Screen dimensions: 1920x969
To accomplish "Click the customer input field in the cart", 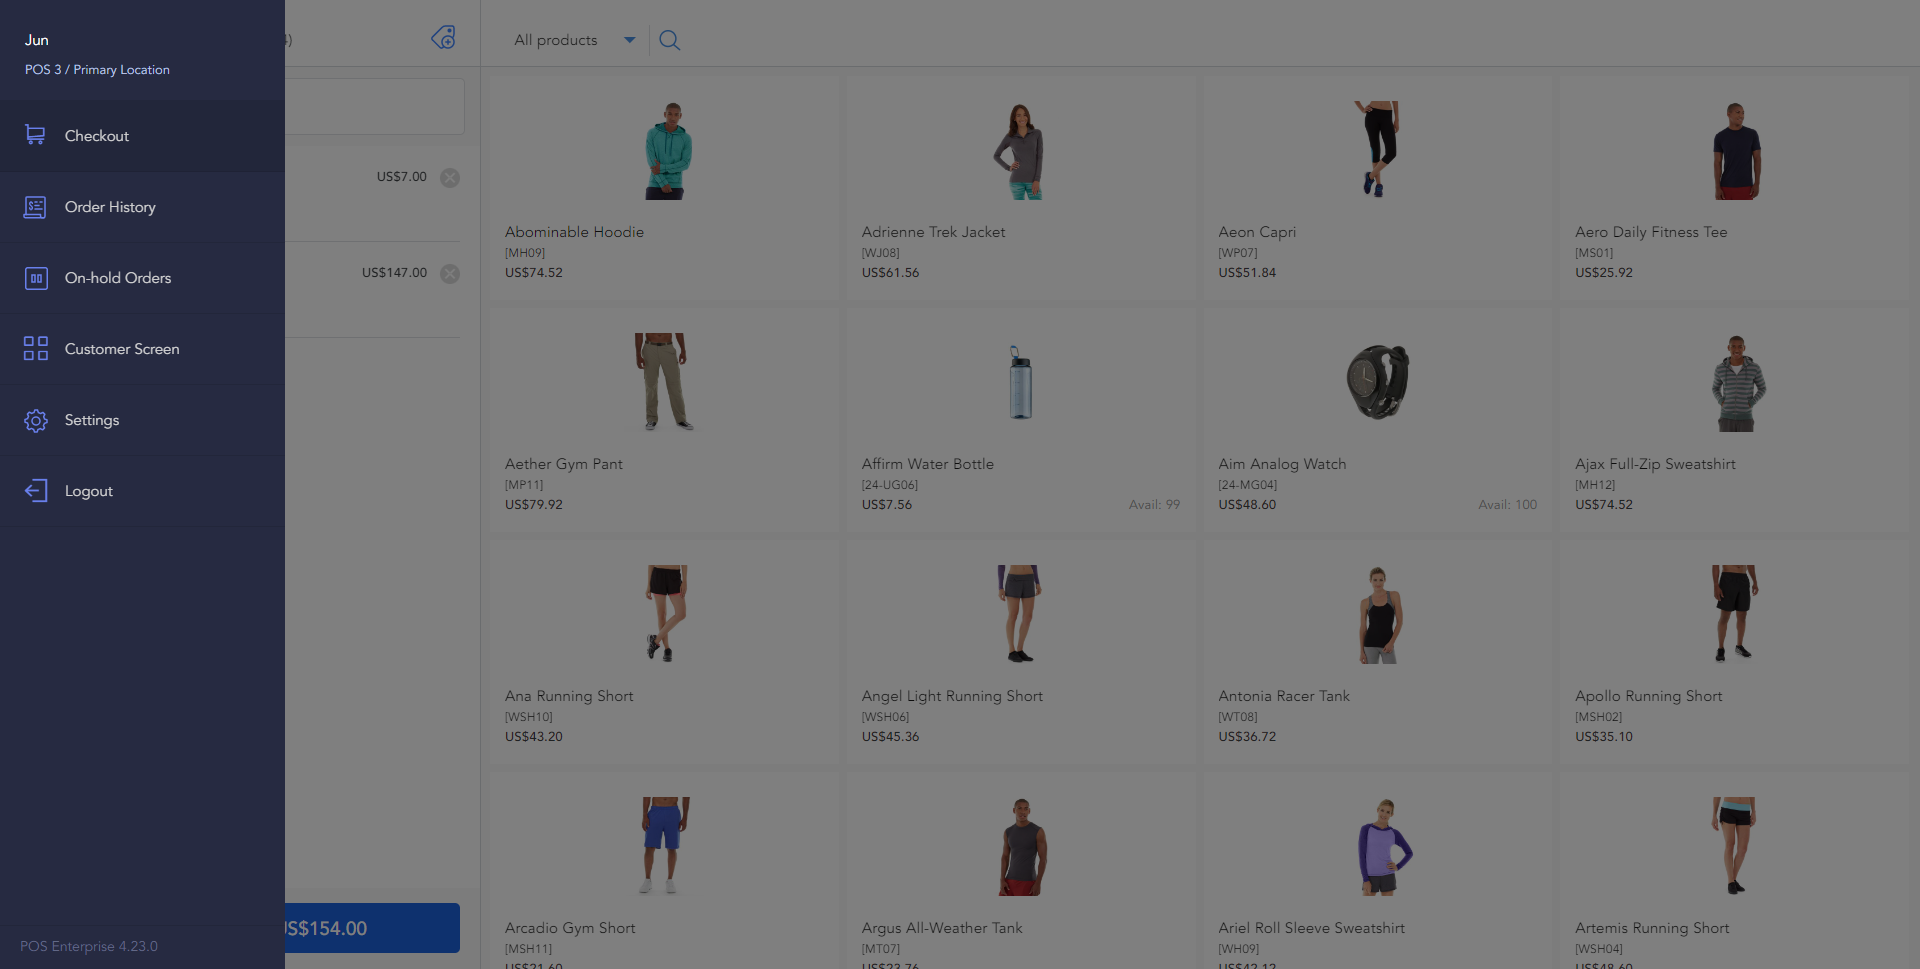I will point(374,106).
